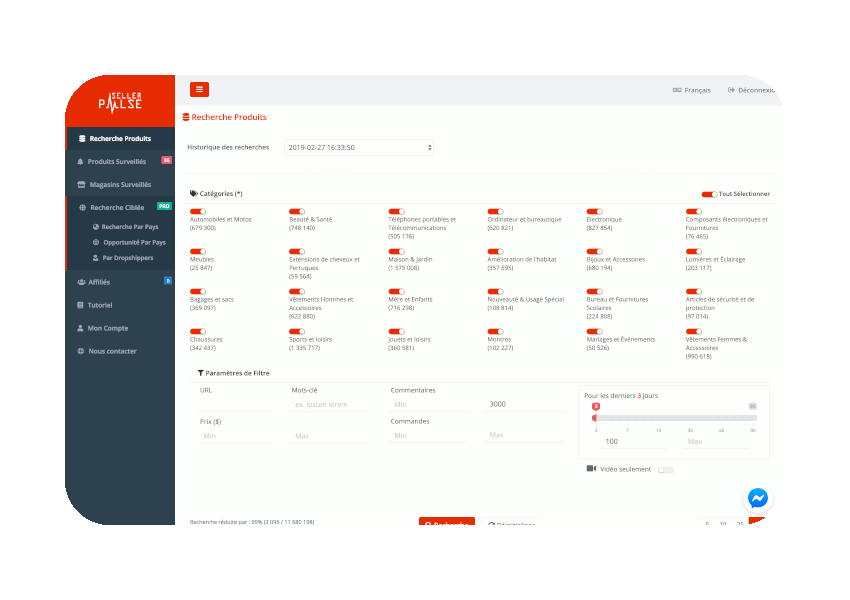
Task: Click the person icon beside Mon Compte
Action: pos(80,328)
